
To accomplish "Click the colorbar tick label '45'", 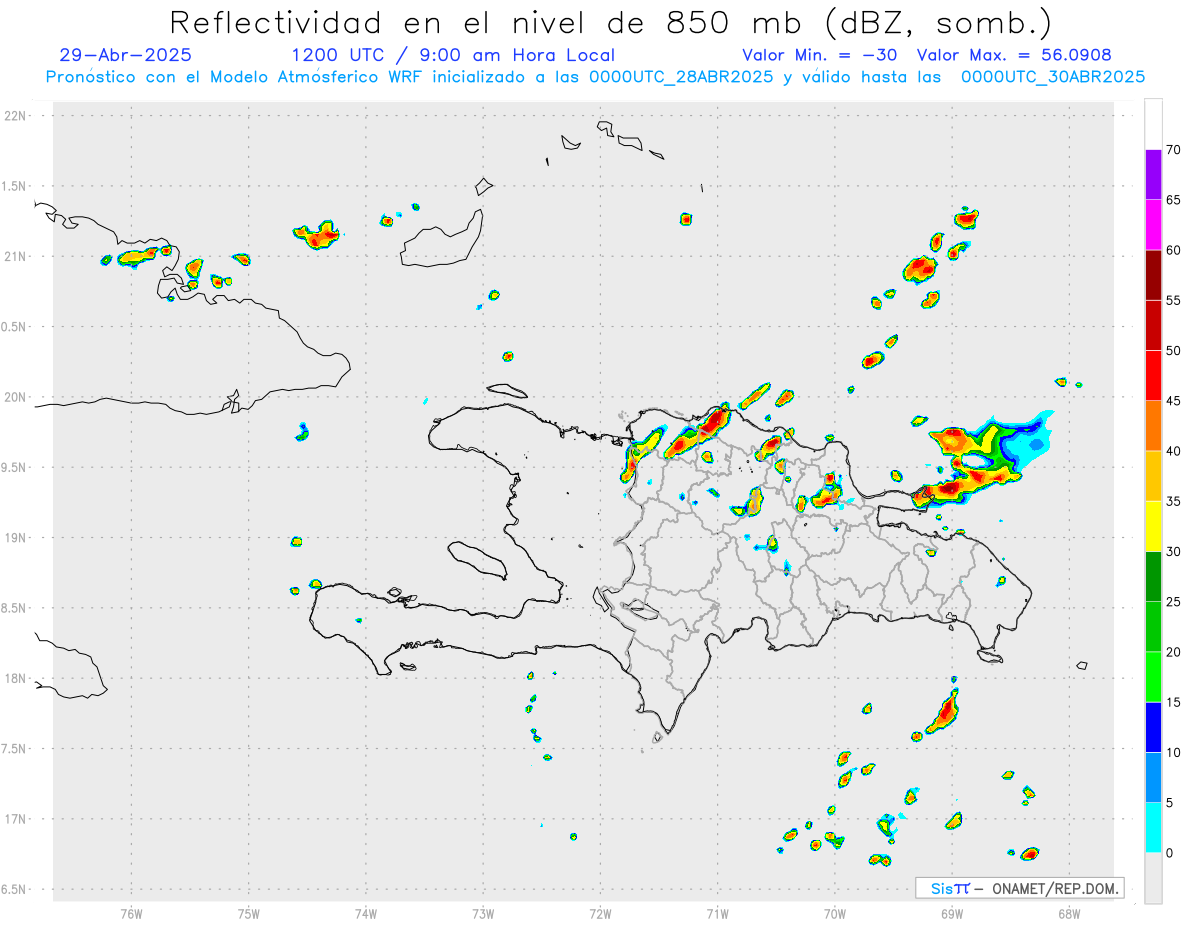I will pos(1174,401).
